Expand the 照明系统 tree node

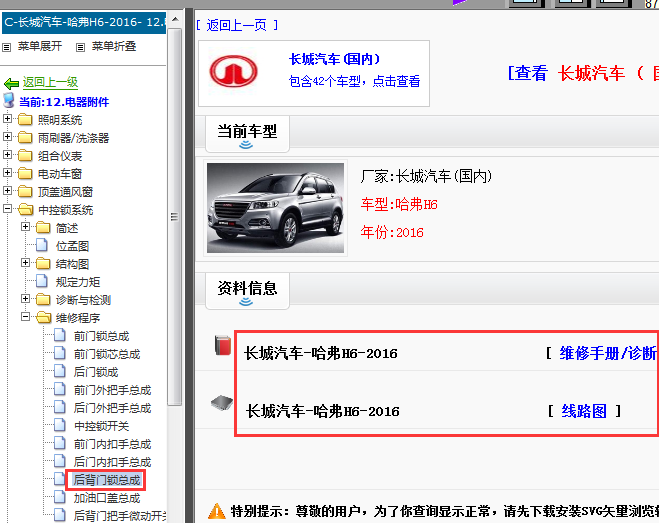7,119
